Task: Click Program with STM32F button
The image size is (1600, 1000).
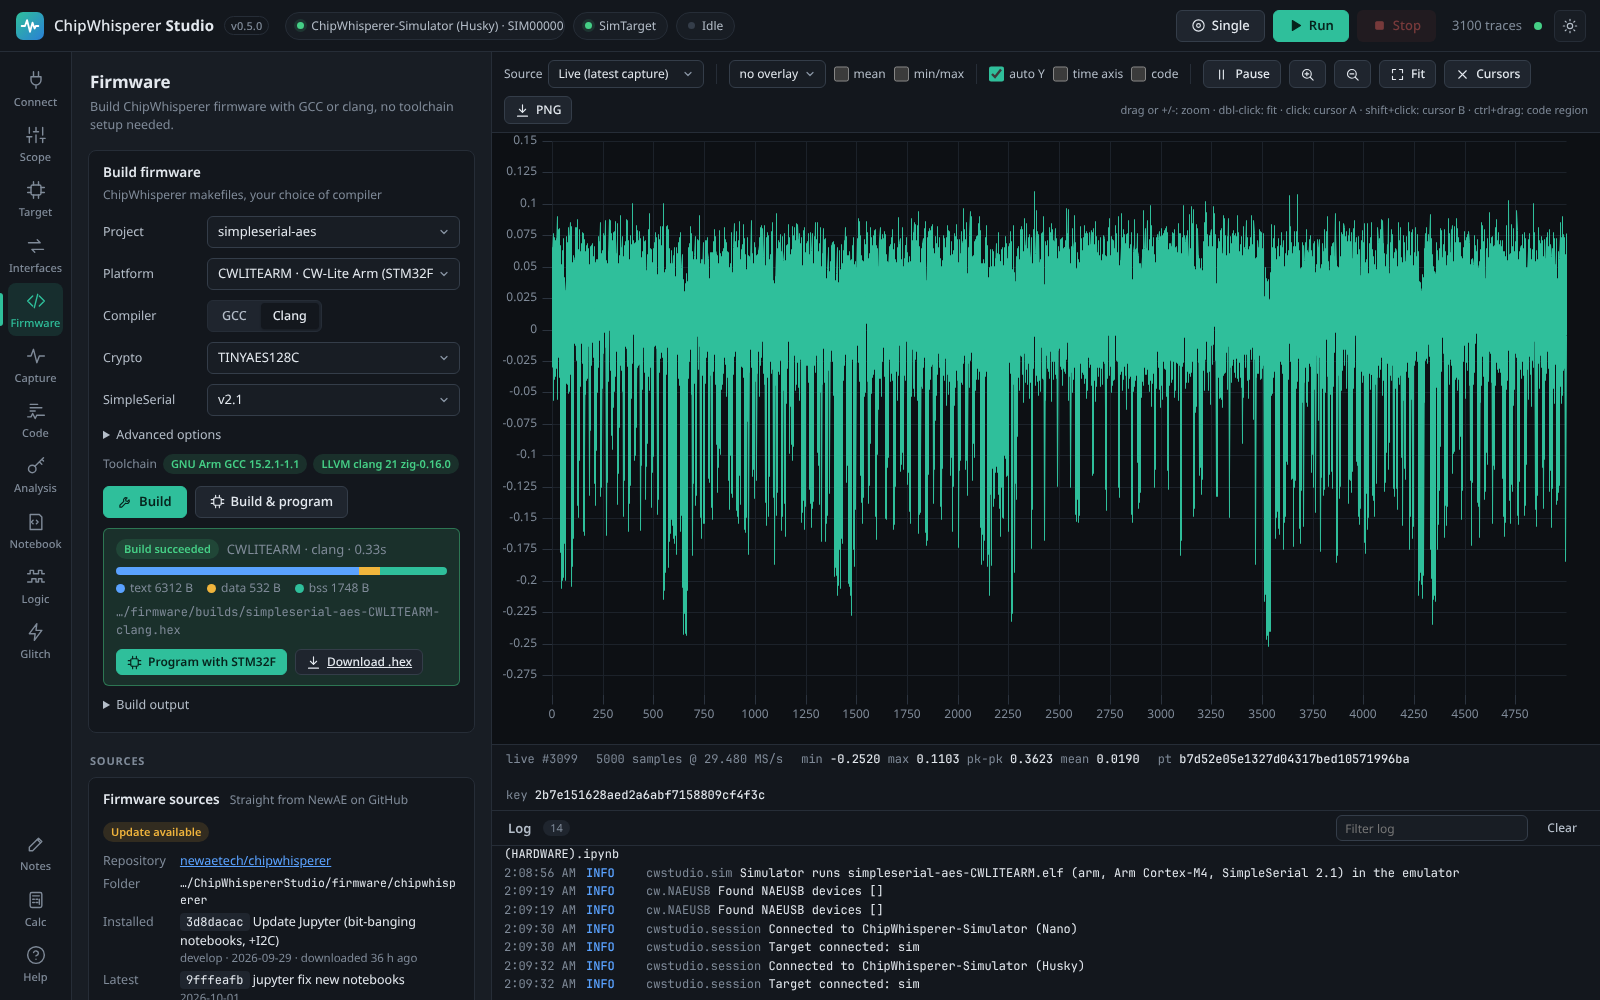Action: 201,662
